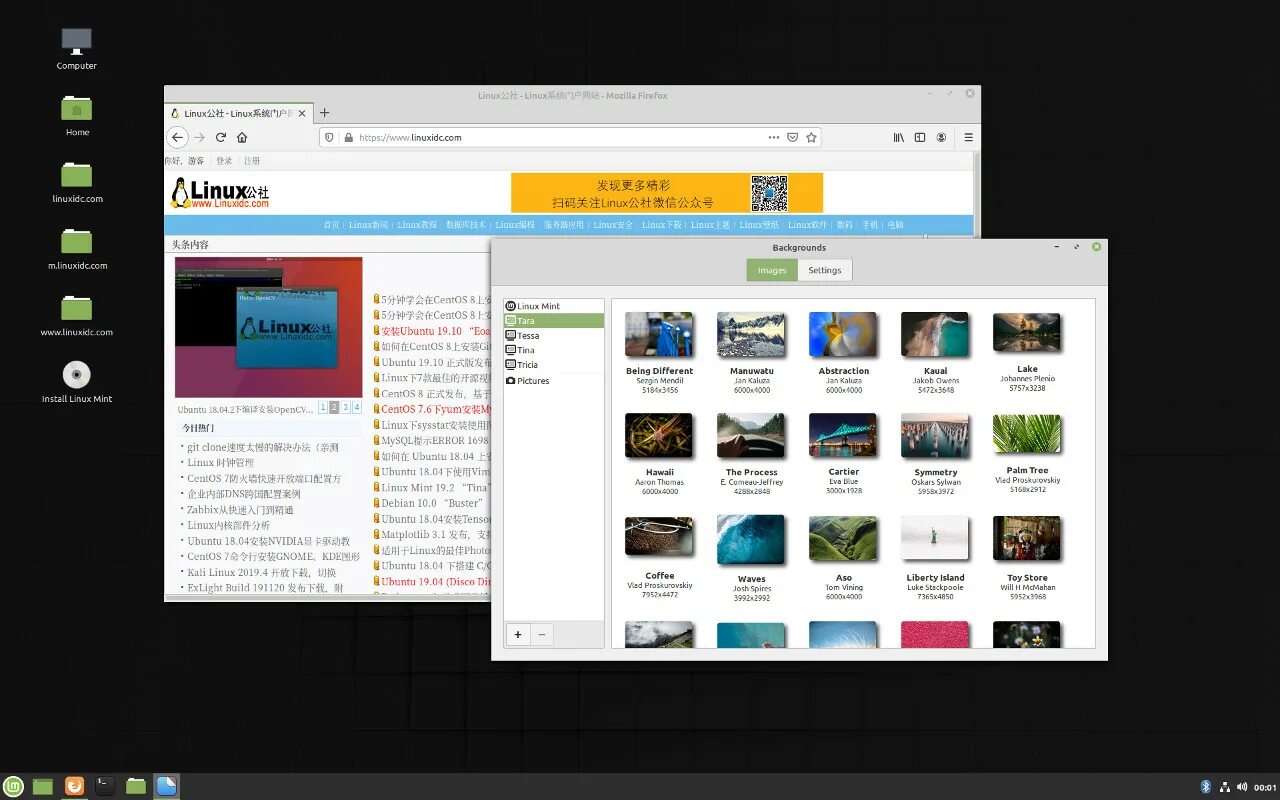The image size is (1280, 800).
Task: Add a folder with the plus button
Action: pyautogui.click(x=518, y=634)
